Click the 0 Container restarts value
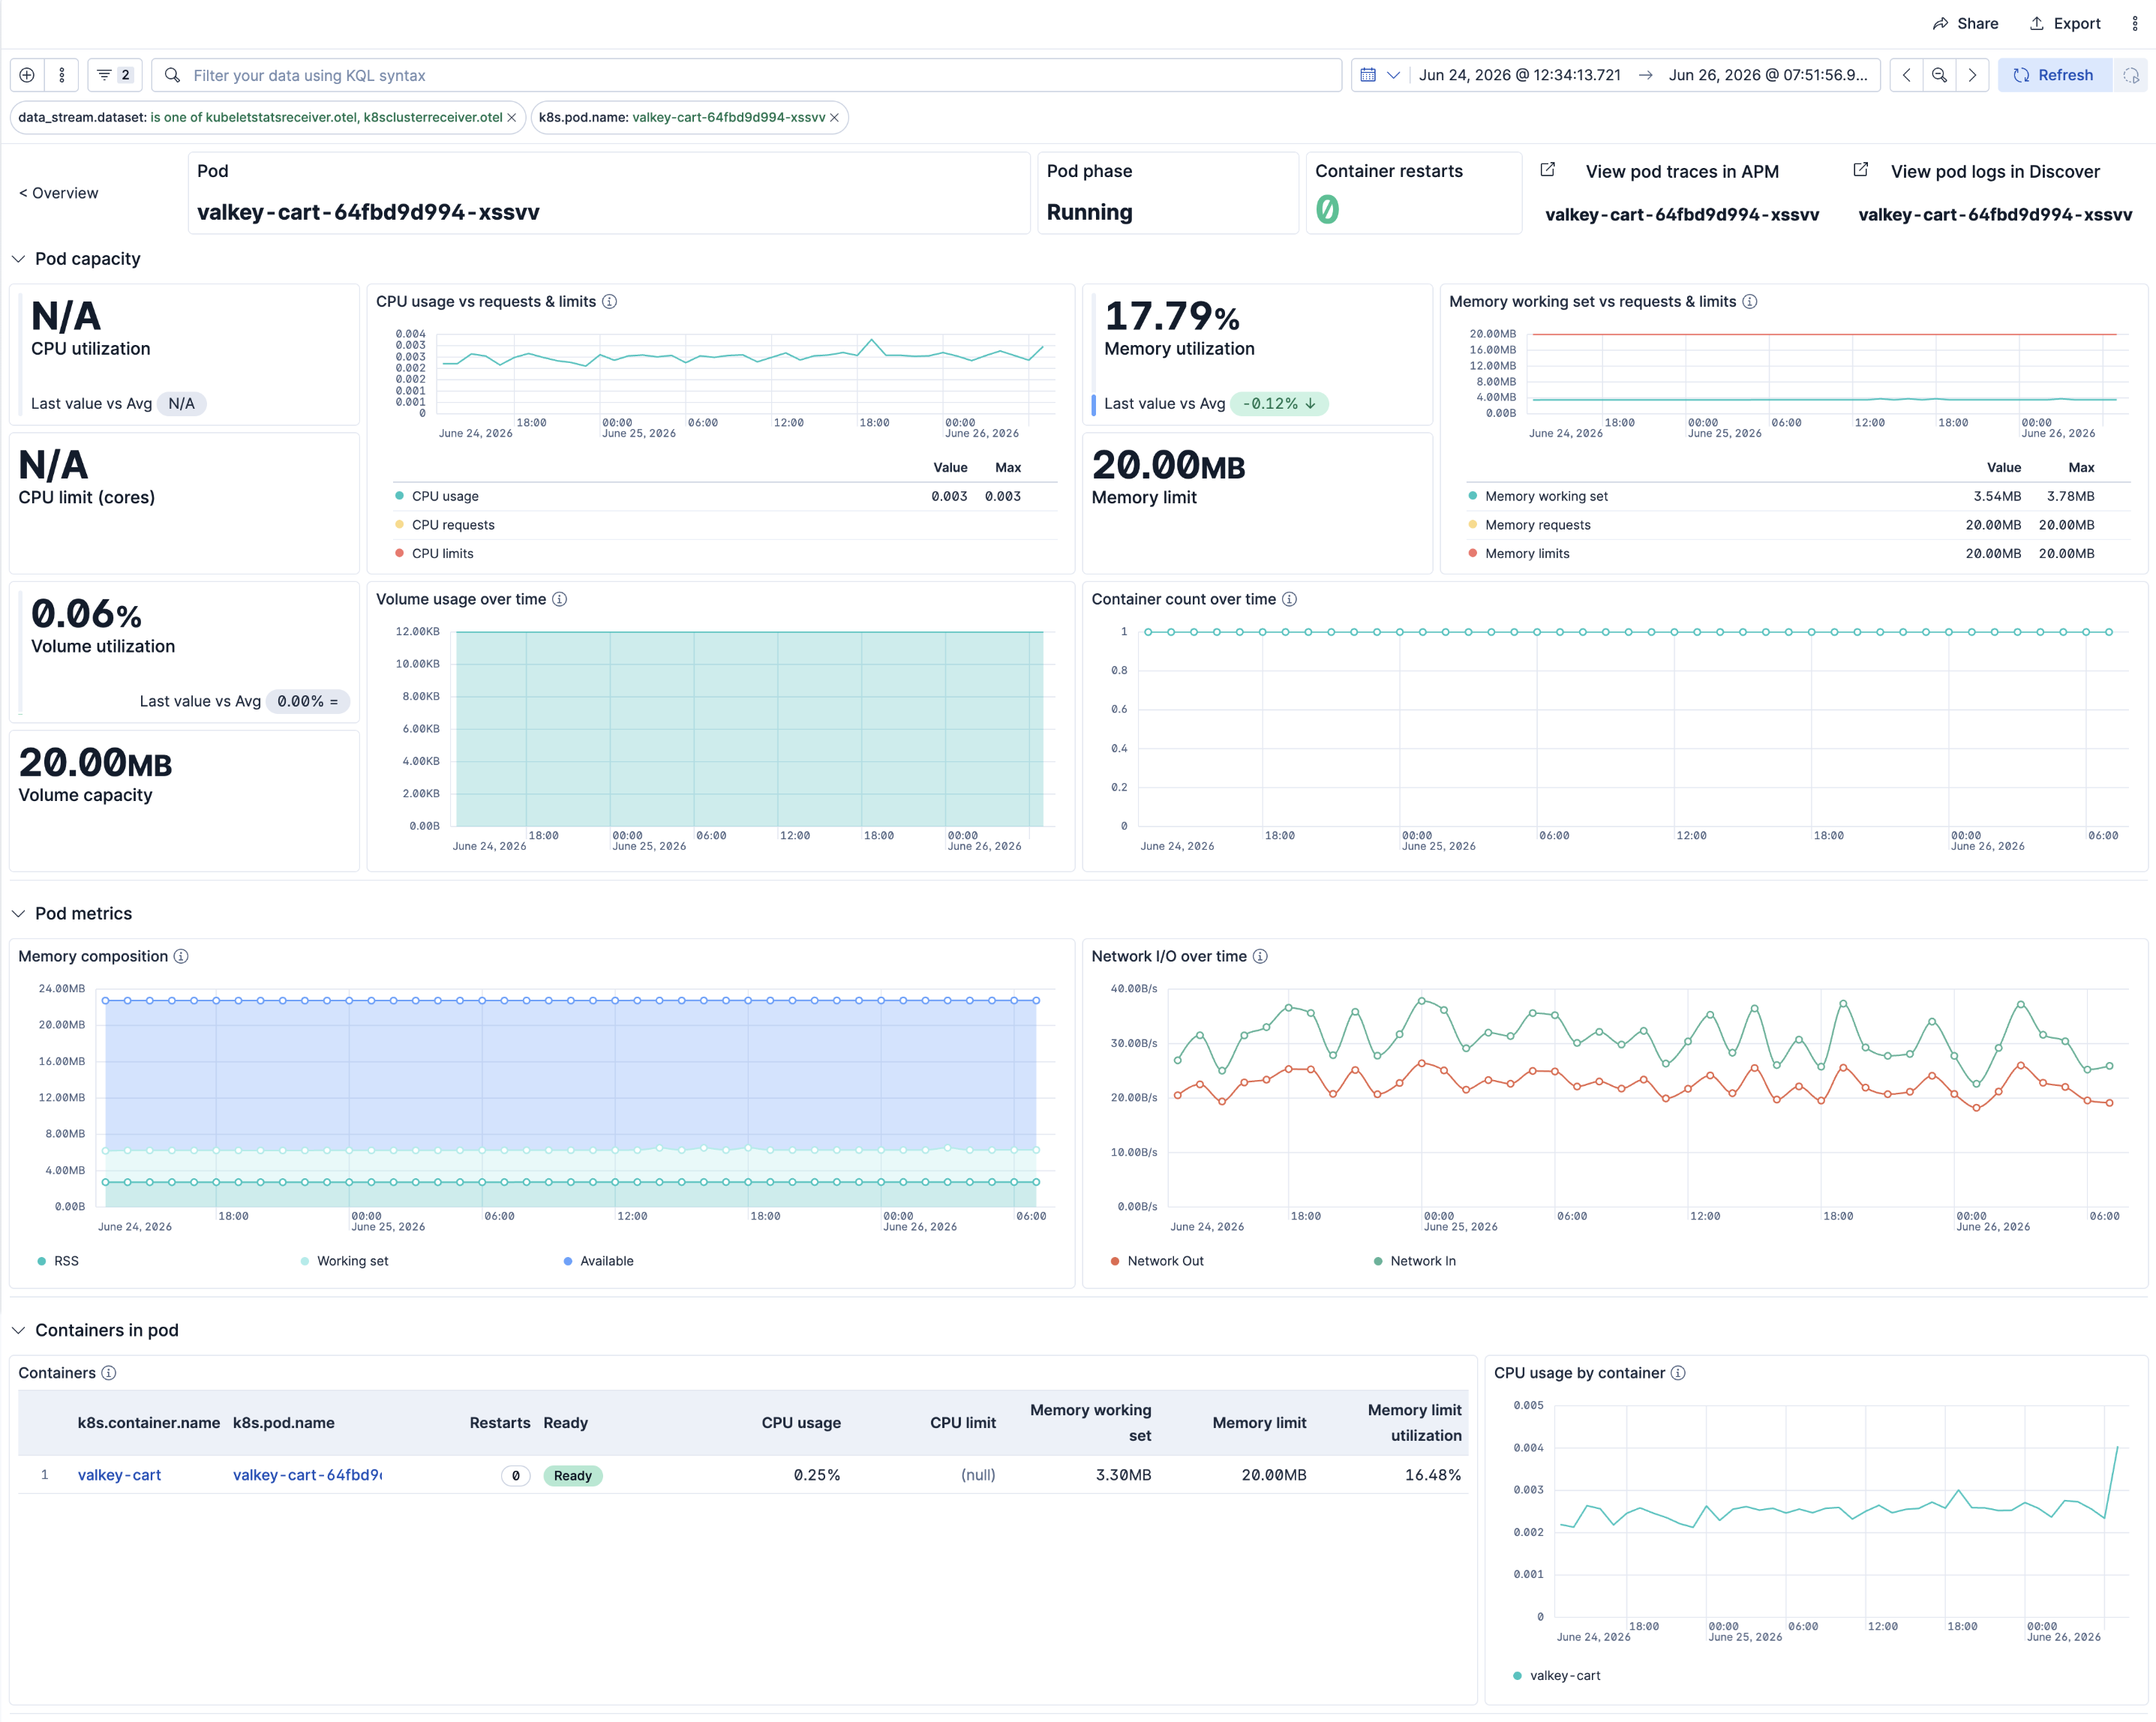2156x1722 pixels. click(1327, 210)
